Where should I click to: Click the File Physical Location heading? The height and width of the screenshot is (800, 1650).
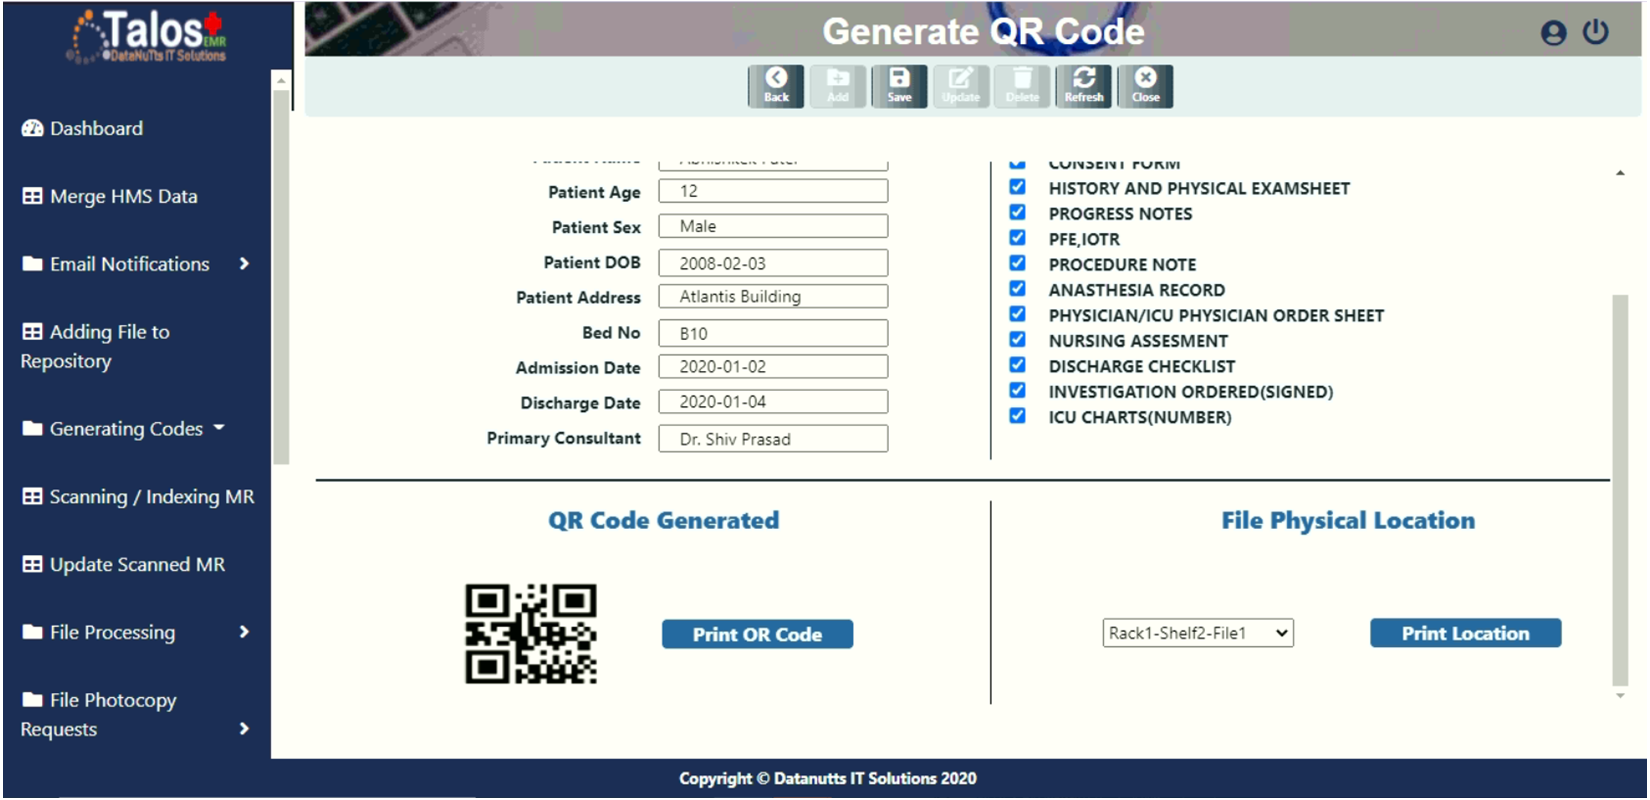pos(1348,520)
